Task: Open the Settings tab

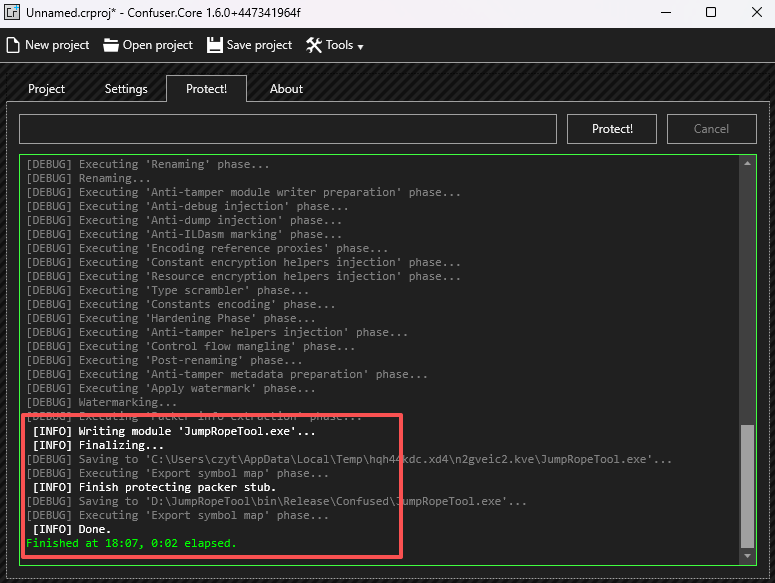Action: [x=126, y=89]
